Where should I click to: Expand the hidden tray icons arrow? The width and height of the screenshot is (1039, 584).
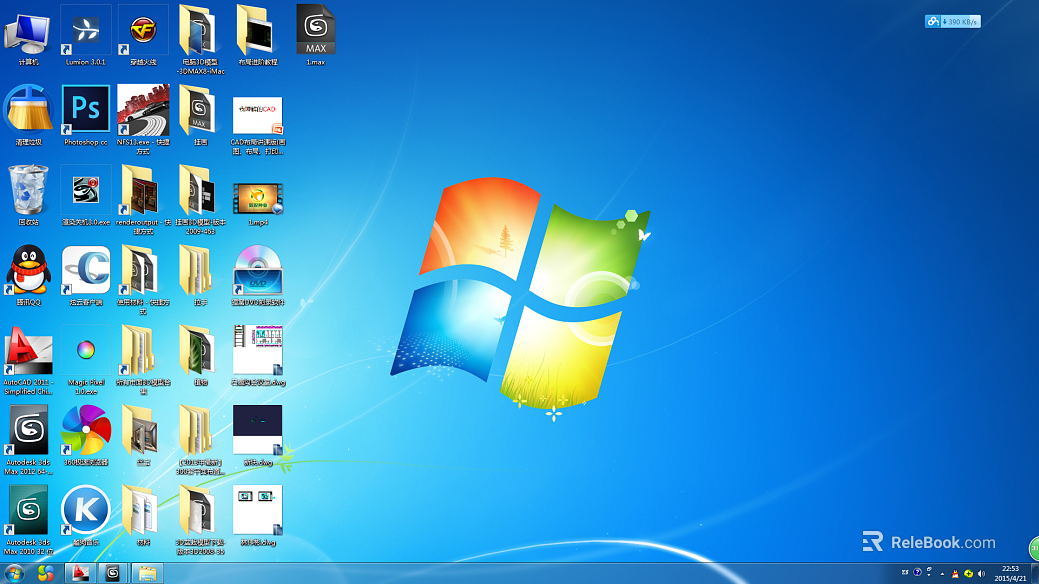[942, 574]
